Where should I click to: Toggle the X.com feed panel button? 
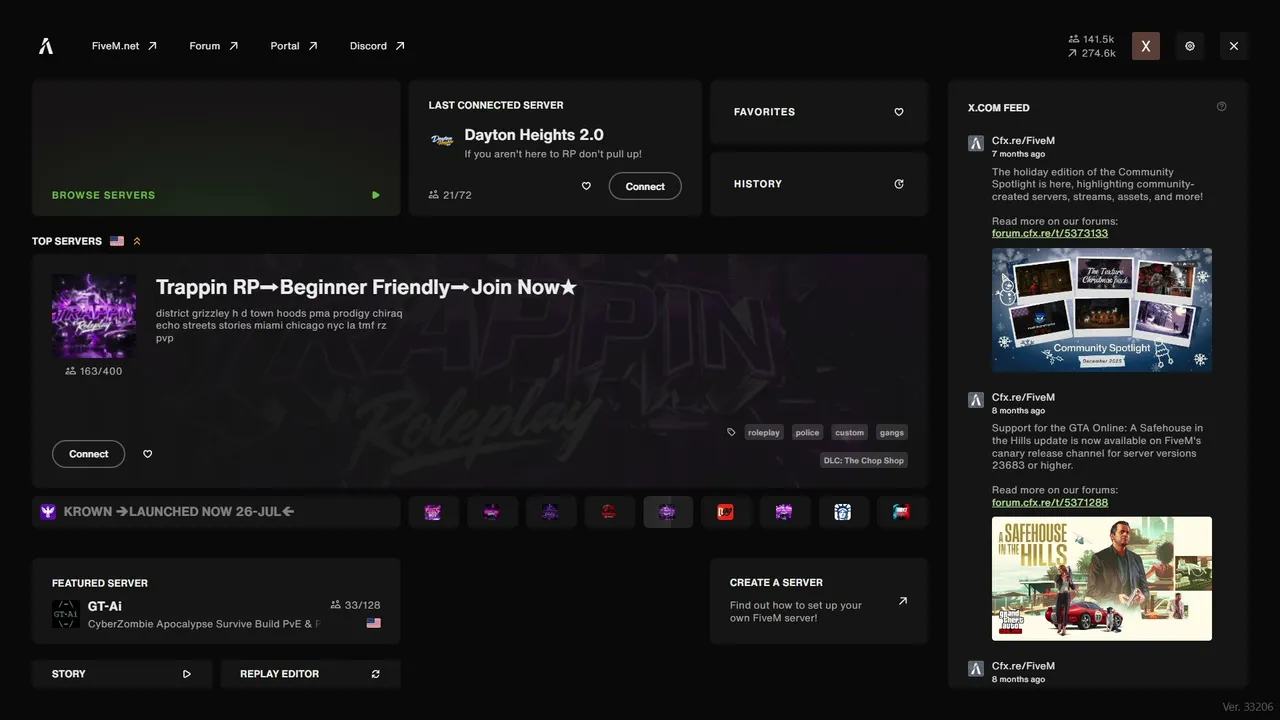1146,46
